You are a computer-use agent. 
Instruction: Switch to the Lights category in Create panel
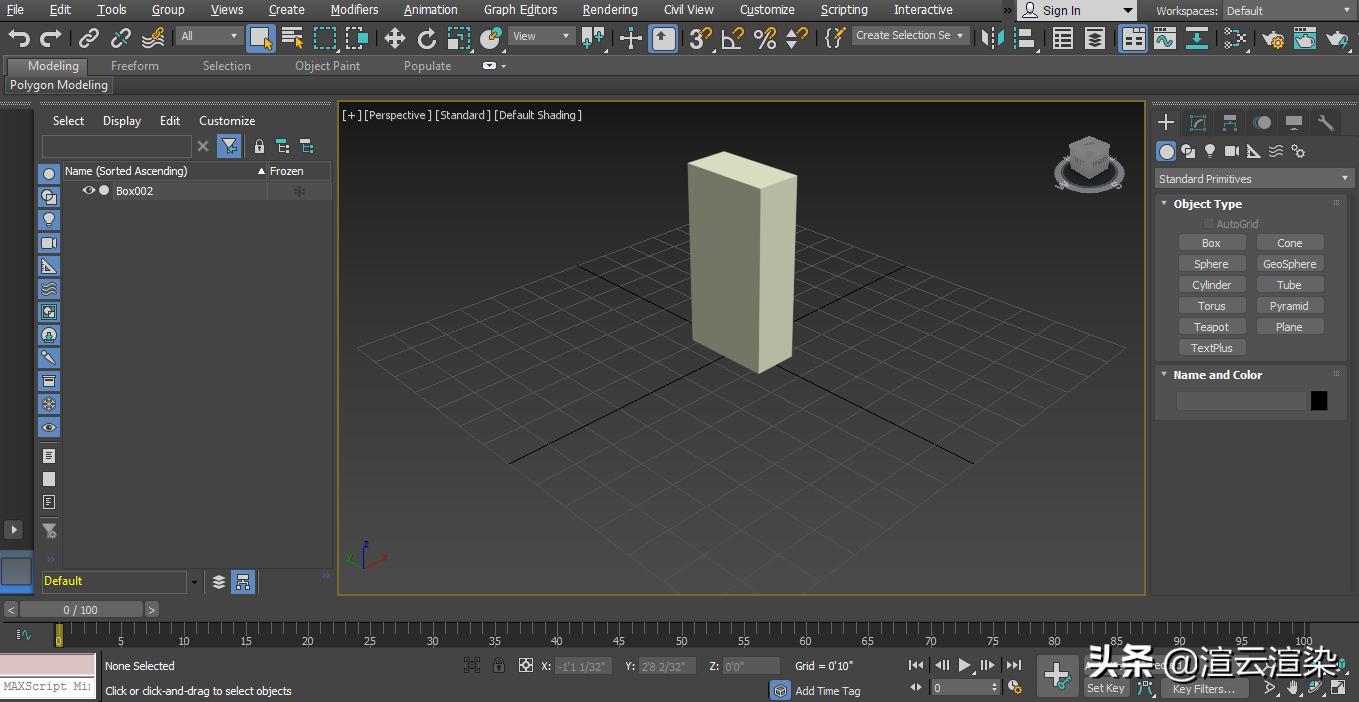point(1211,151)
